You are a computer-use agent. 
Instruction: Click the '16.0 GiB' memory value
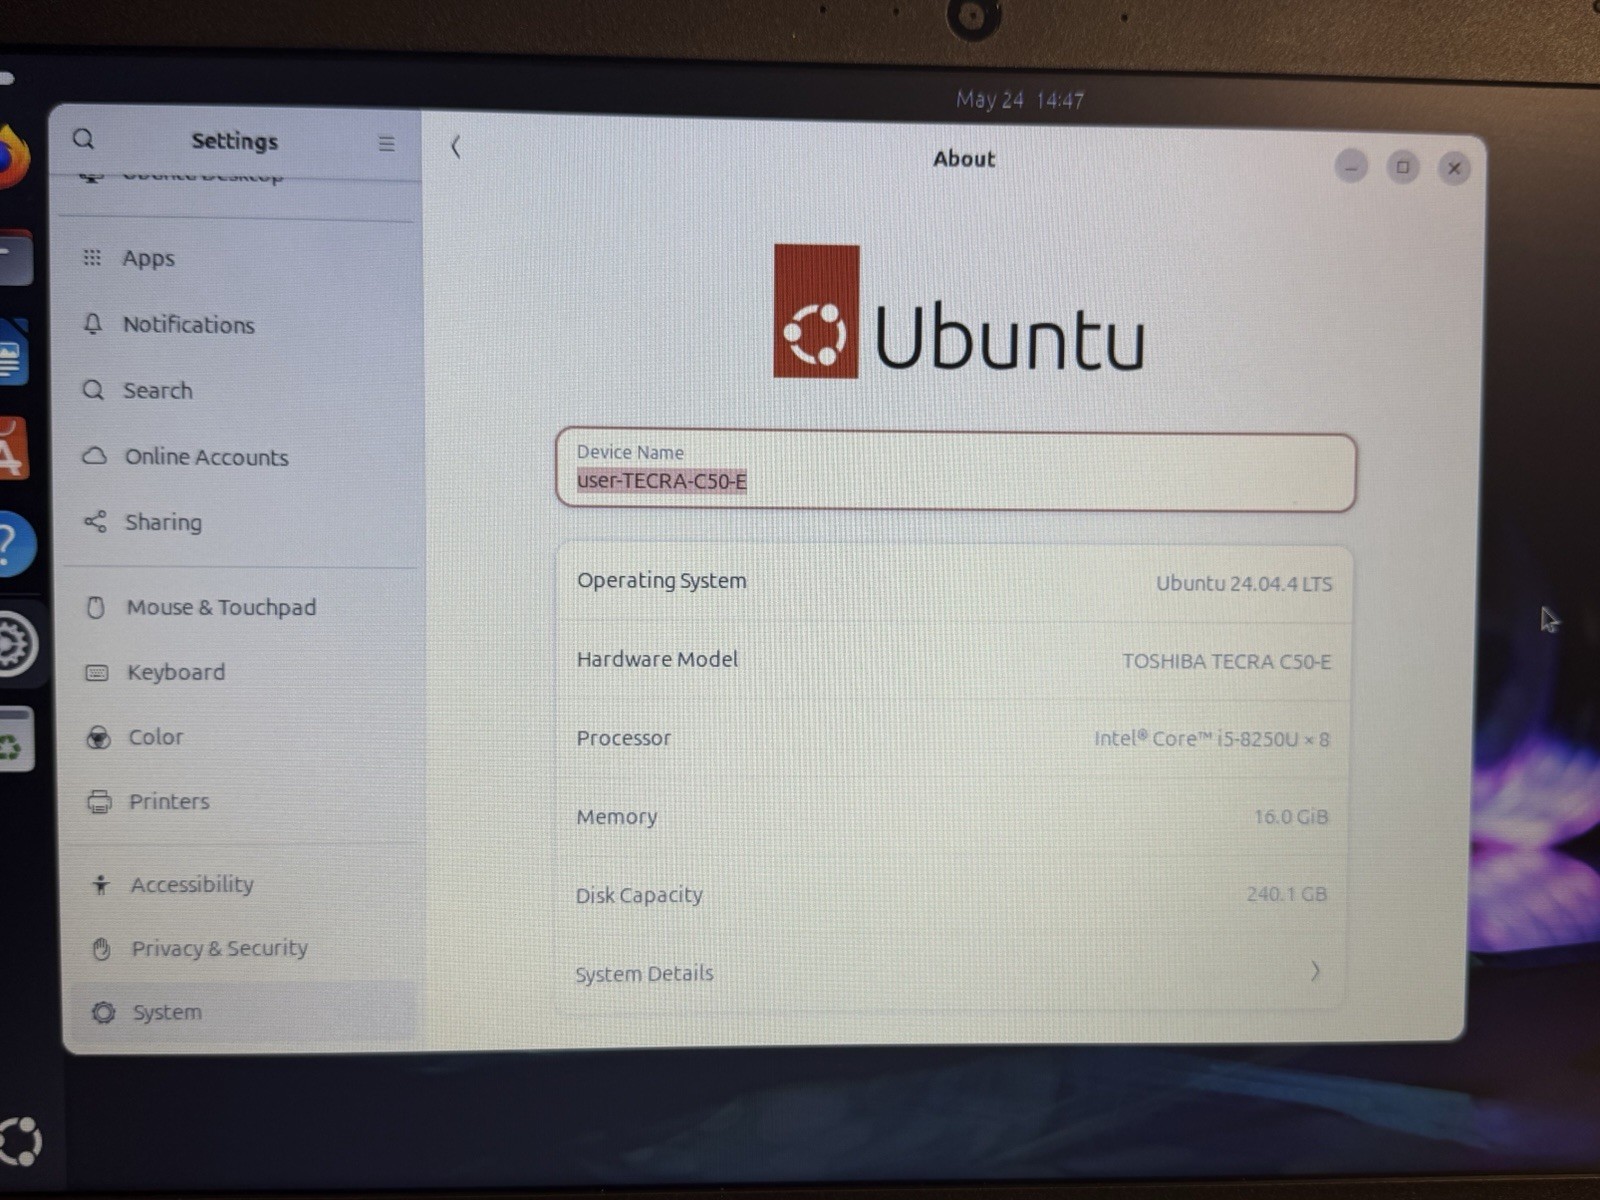click(1291, 817)
